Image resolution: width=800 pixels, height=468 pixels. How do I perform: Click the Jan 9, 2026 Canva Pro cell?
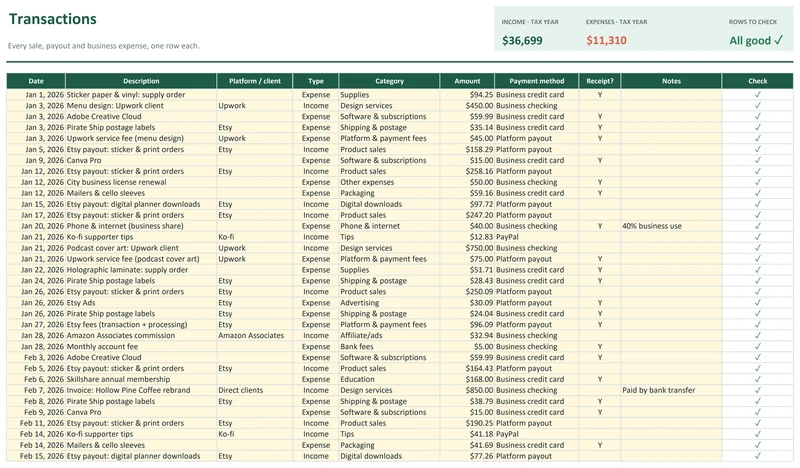(x=141, y=160)
